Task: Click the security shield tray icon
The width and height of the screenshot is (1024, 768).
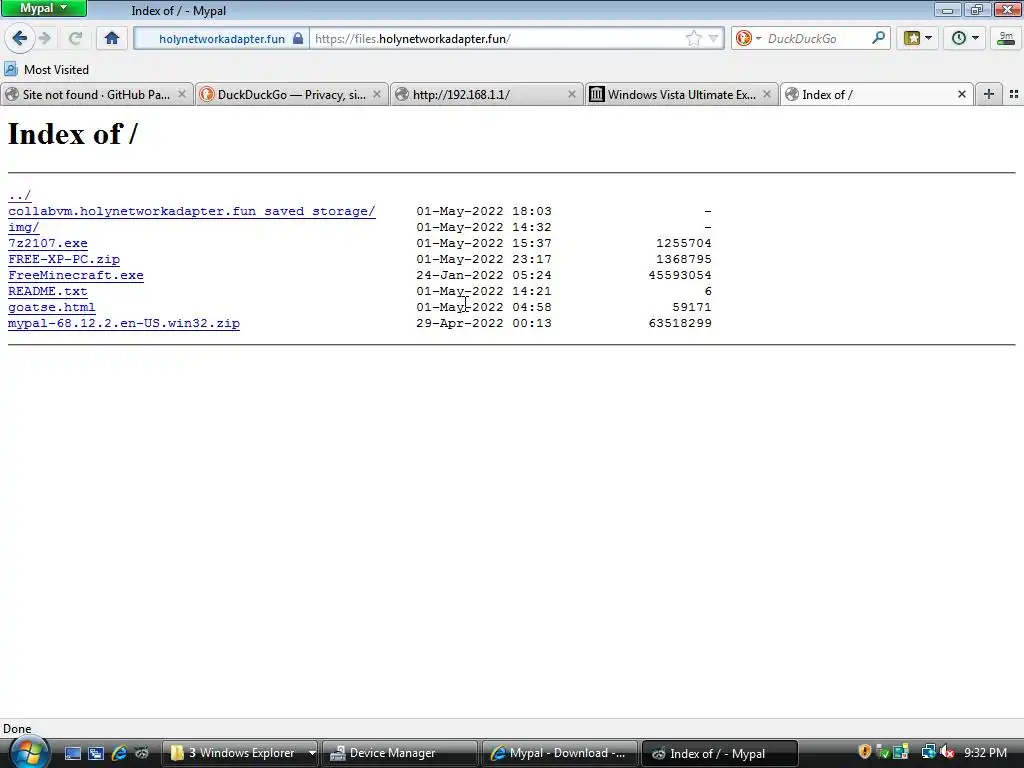Action: (865, 752)
